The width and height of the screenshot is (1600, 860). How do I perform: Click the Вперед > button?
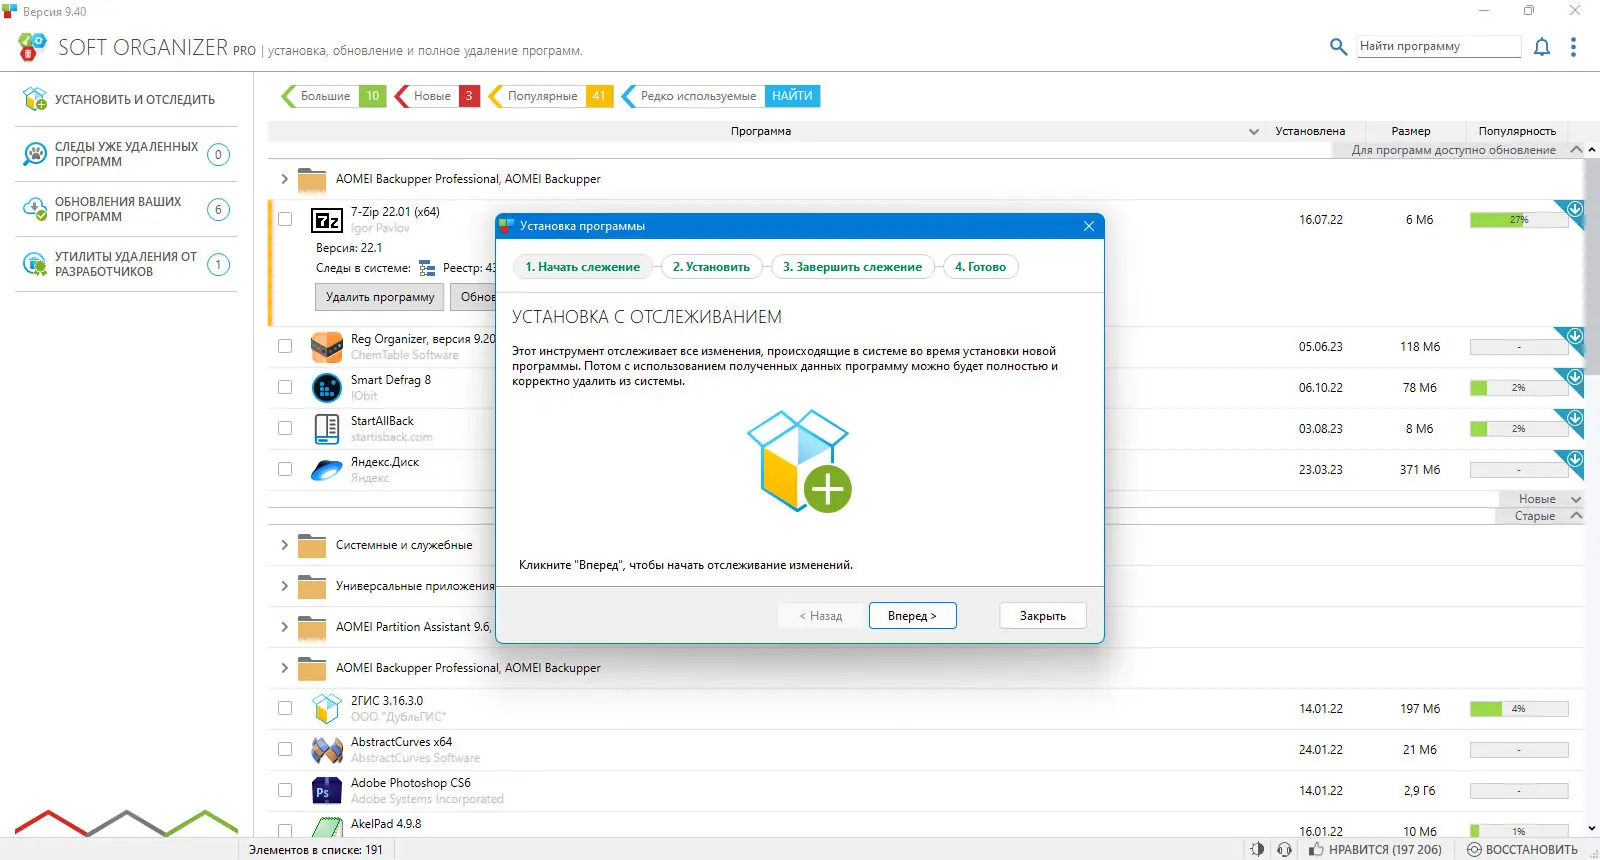pyautogui.click(x=912, y=616)
